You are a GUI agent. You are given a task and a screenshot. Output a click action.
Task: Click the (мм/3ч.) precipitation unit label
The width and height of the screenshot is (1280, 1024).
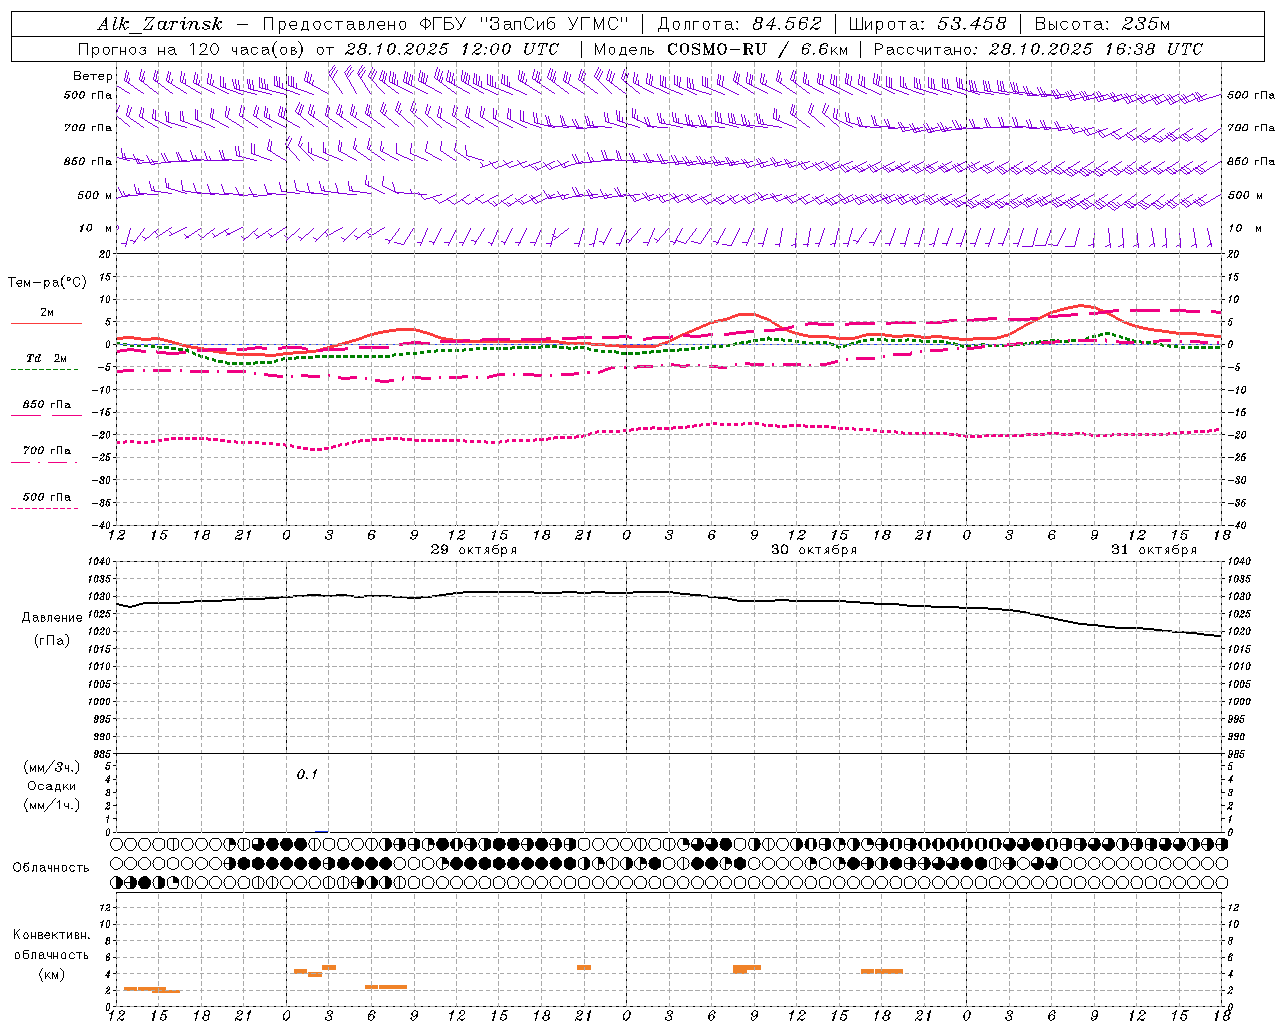coord(52,767)
